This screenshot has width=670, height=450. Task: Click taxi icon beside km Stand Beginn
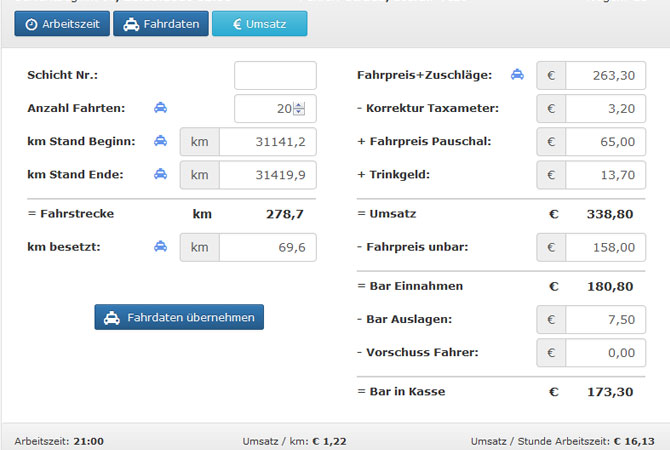[161, 142]
